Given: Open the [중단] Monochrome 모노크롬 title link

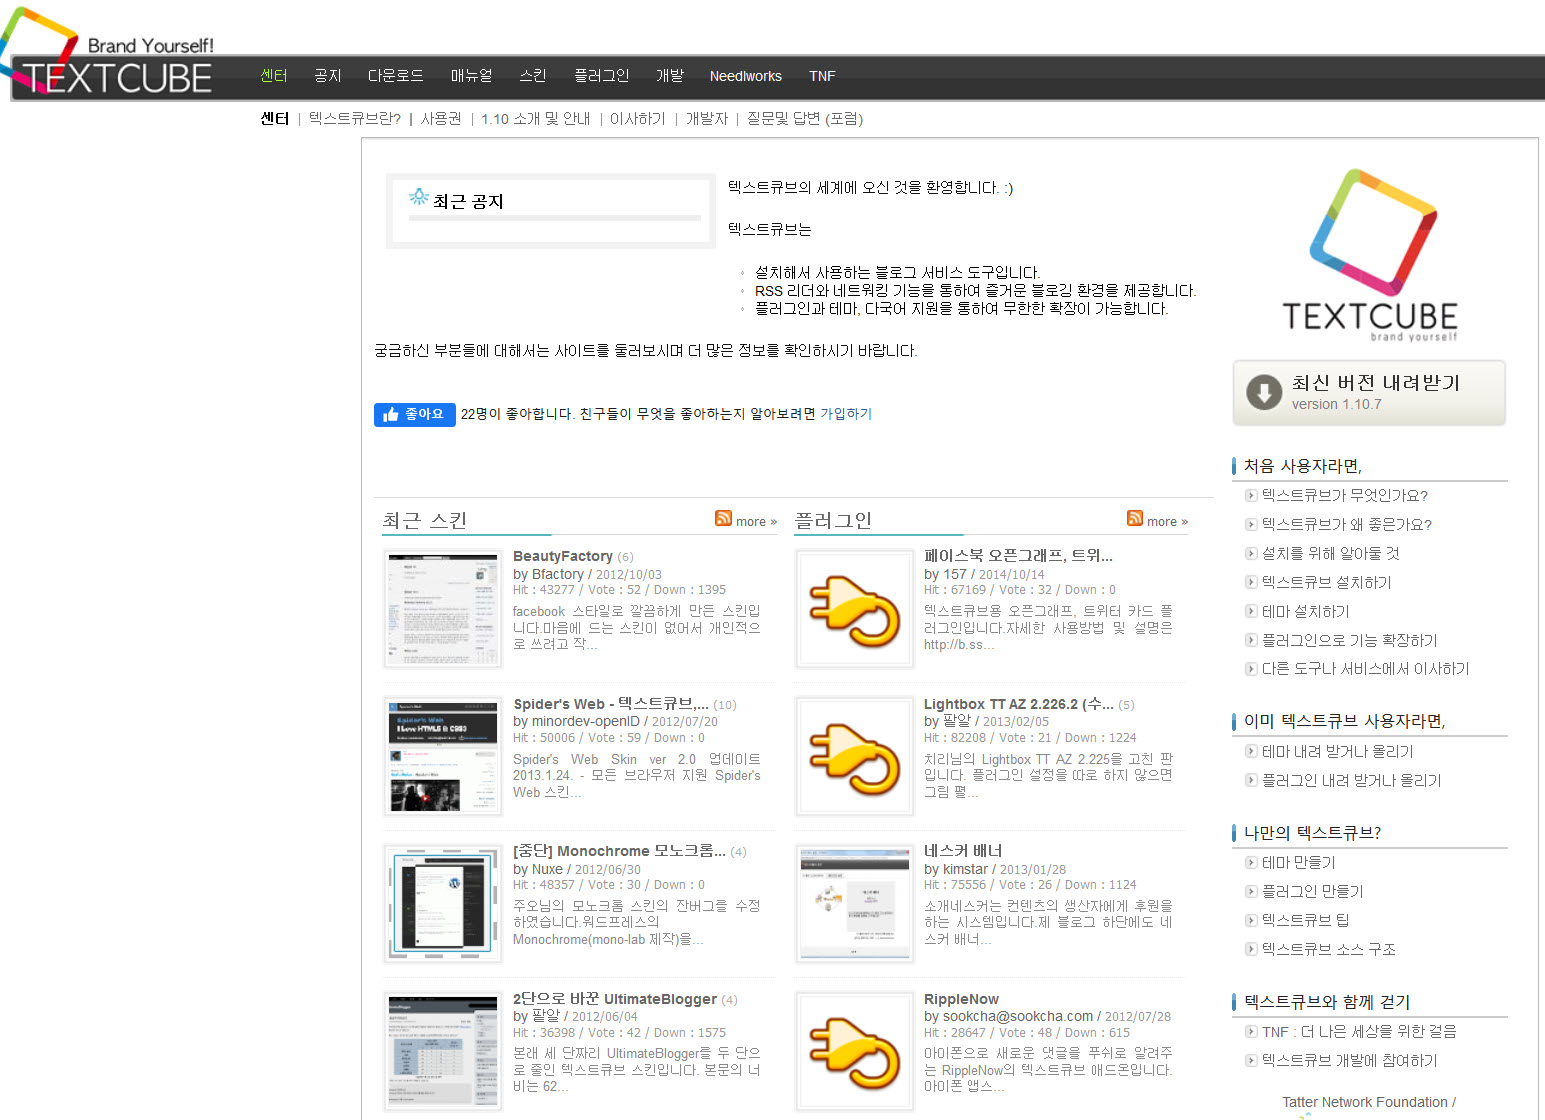Looking at the screenshot, I should [619, 851].
